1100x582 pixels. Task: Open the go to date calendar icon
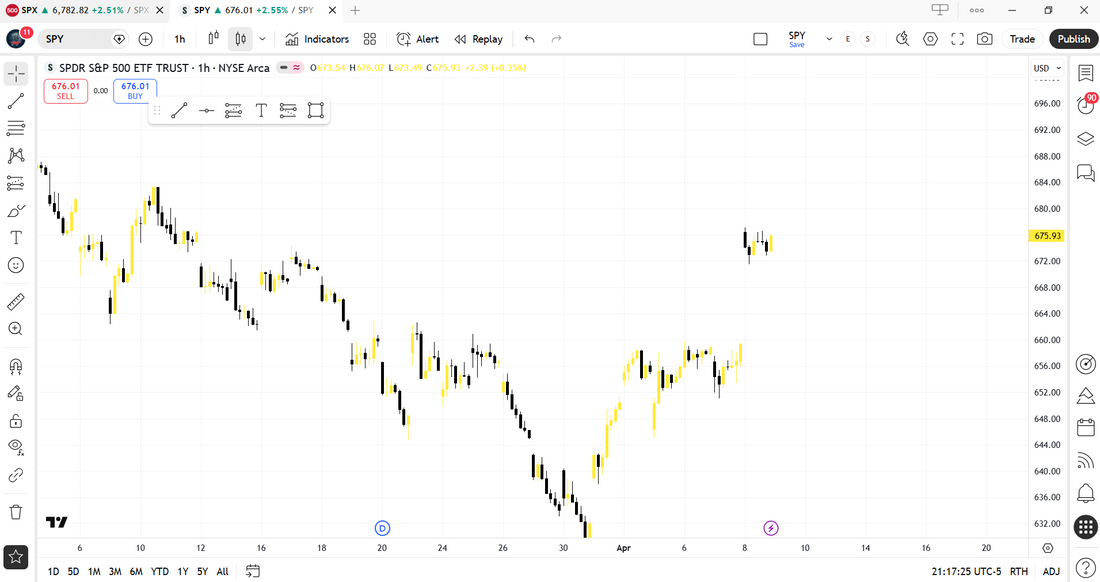click(x=253, y=571)
